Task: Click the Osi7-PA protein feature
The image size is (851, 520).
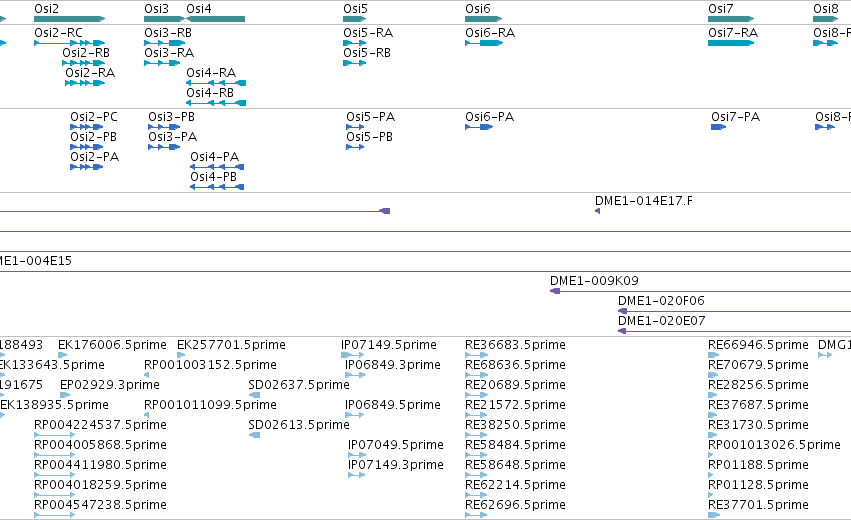Action: click(x=719, y=127)
